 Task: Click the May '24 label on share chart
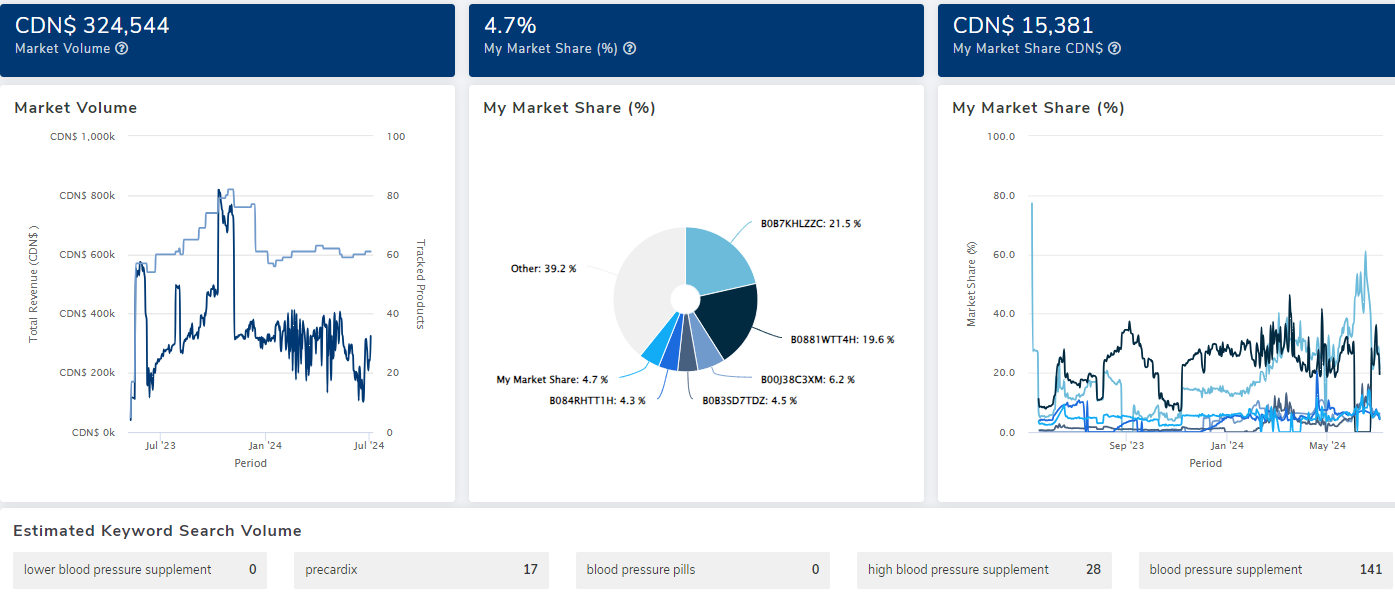pyautogui.click(x=1328, y=446)
